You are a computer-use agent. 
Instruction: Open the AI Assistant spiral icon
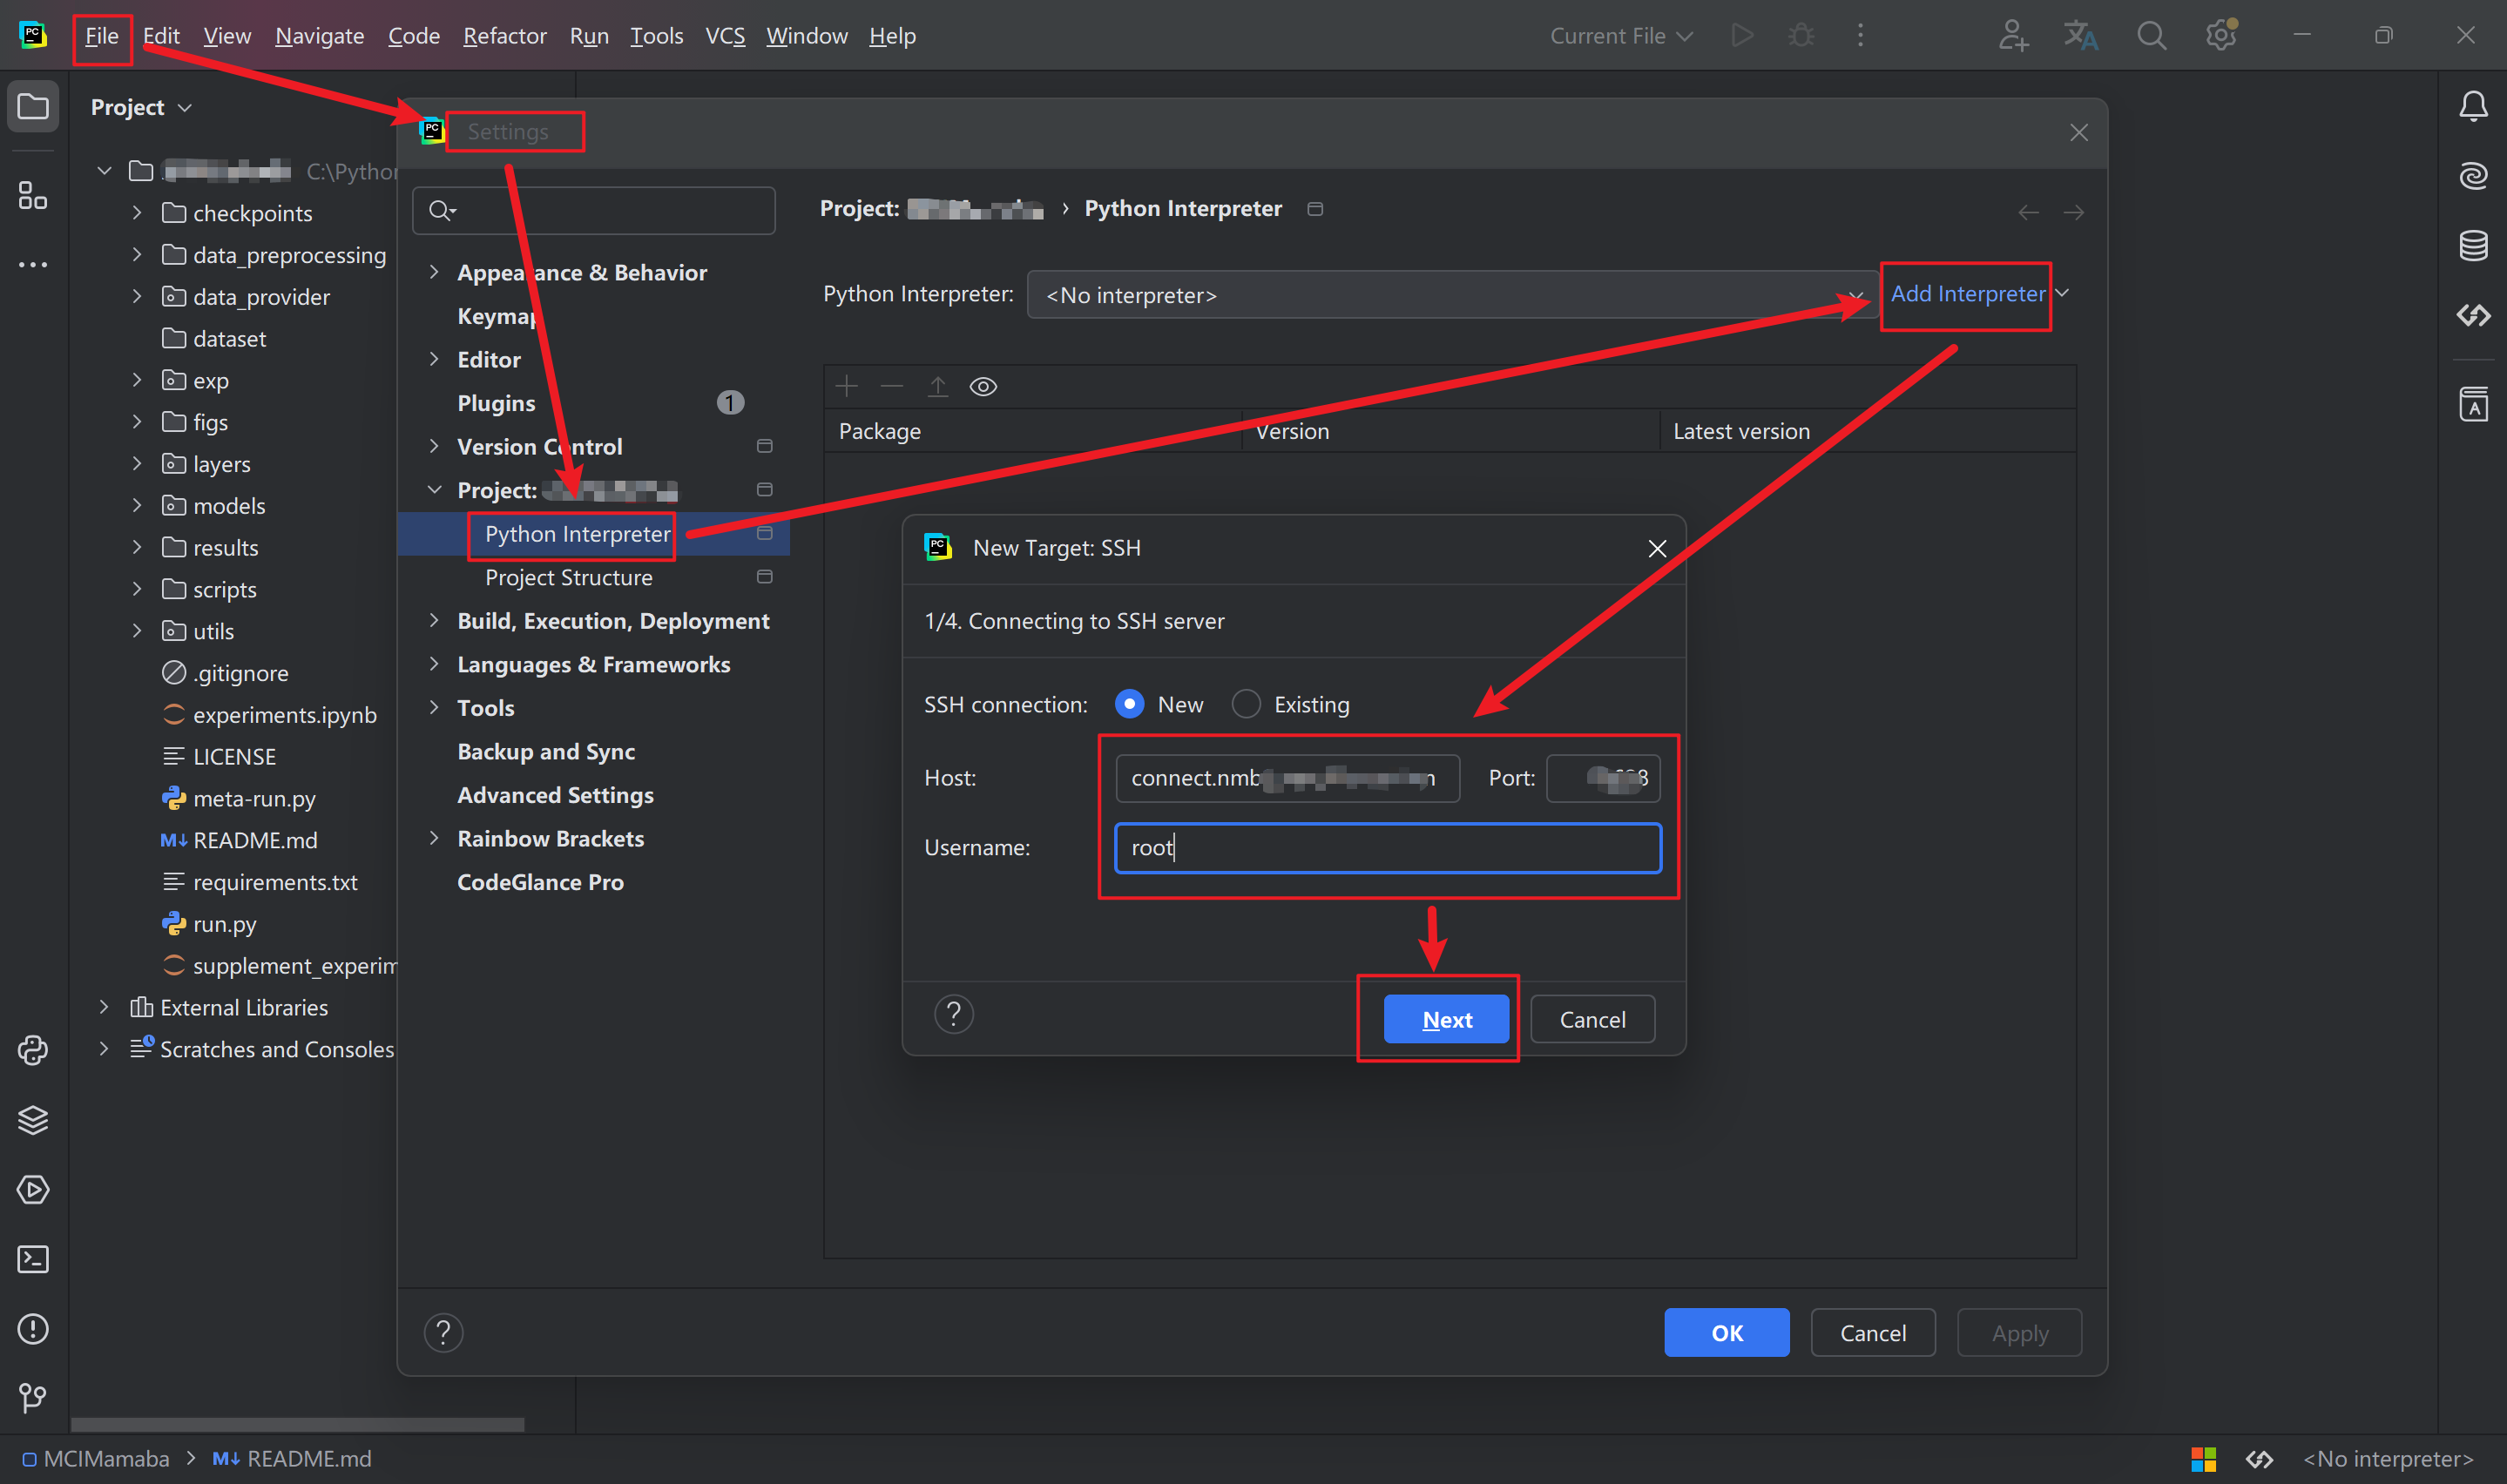(2473, 176)
